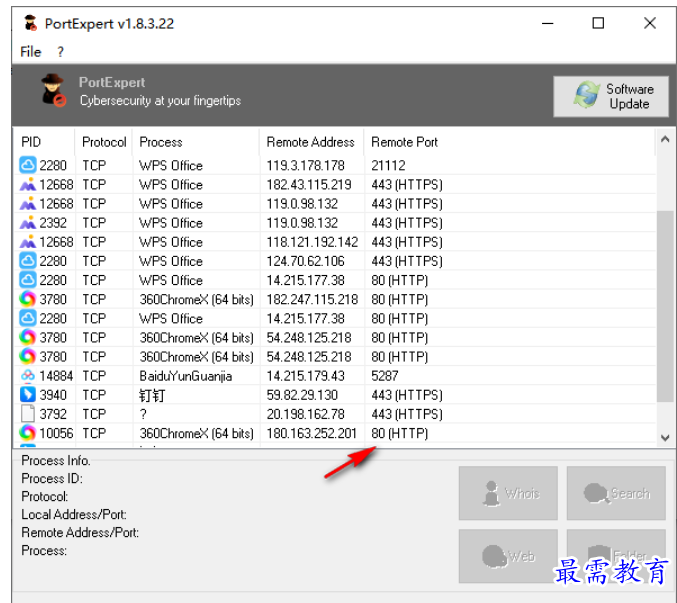This screenshot has height=603, width=677.
Task: Click 360ChromeX icon in PID 10056 row
Action: (x=28, y=433)
